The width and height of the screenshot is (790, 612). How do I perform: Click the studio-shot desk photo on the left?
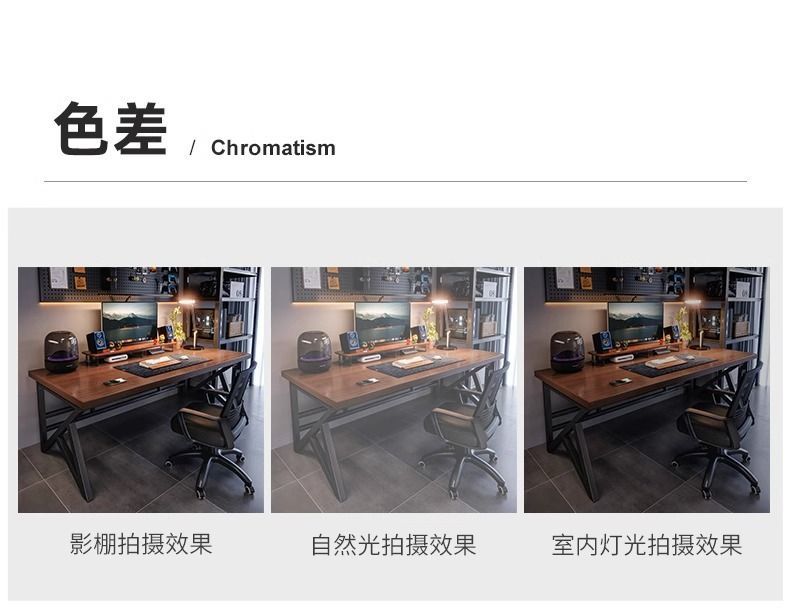[x=141, y=389]
